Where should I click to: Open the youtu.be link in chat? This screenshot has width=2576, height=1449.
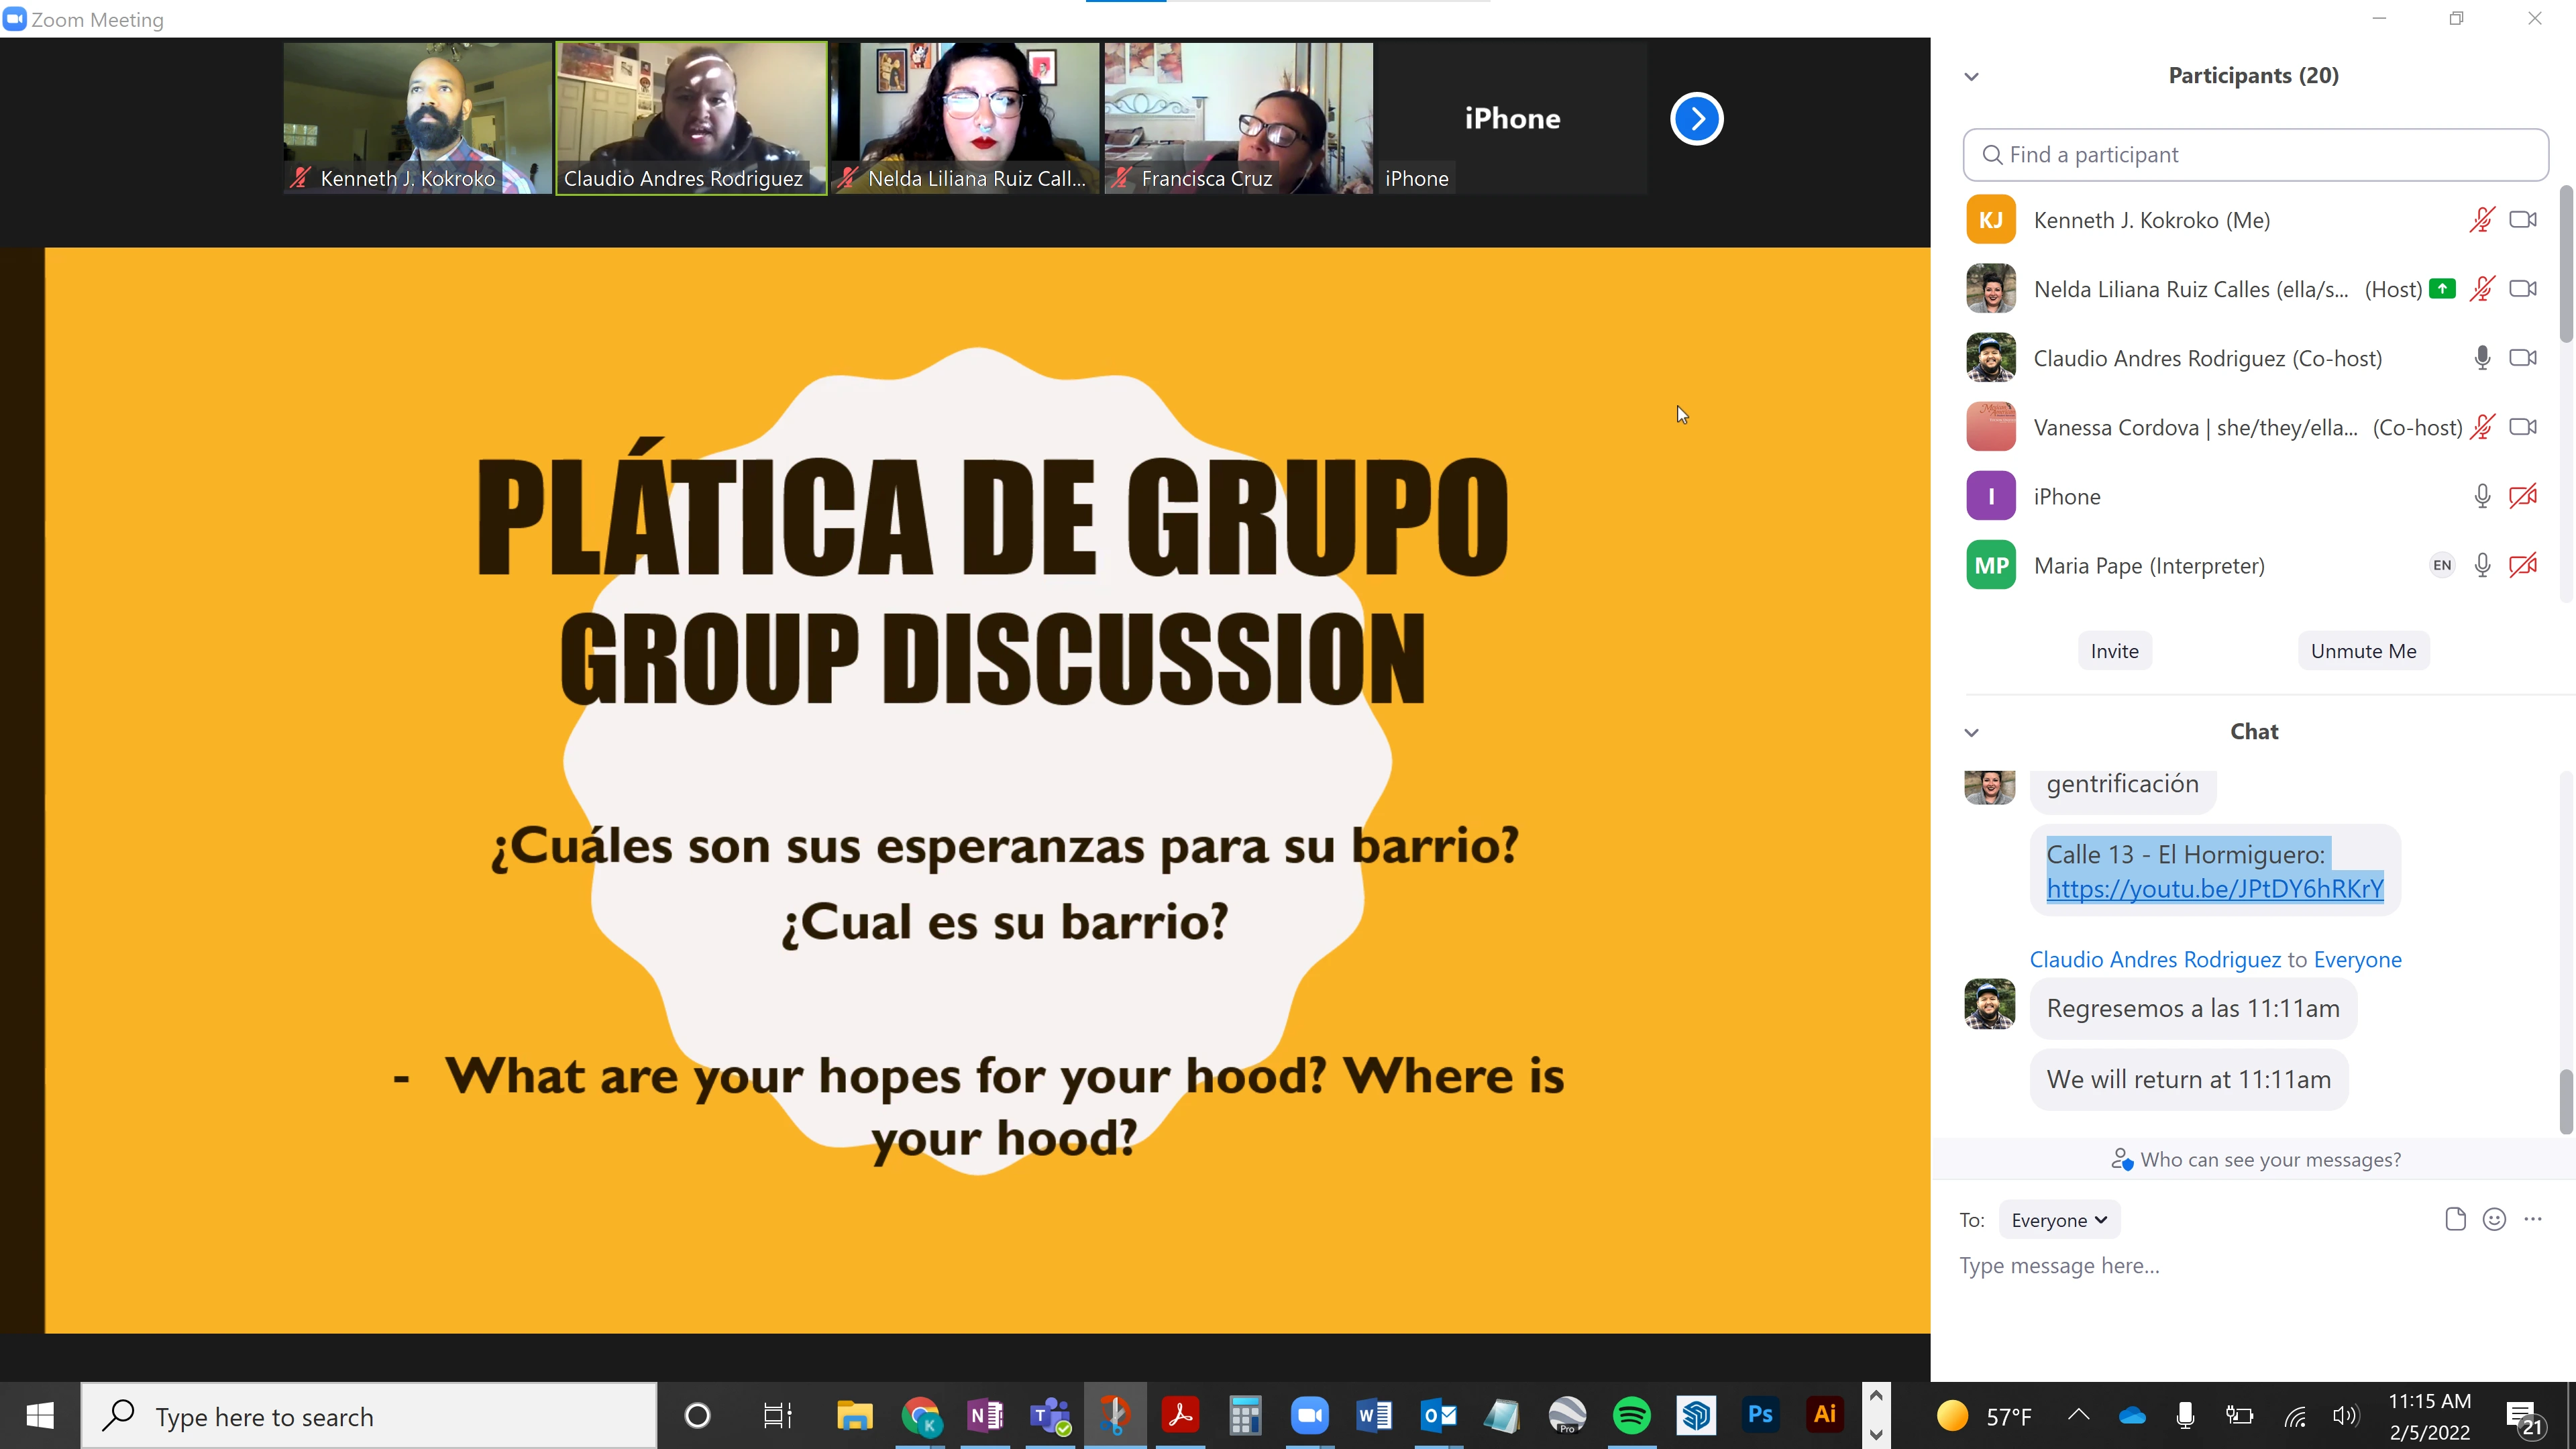[2214, 889]
